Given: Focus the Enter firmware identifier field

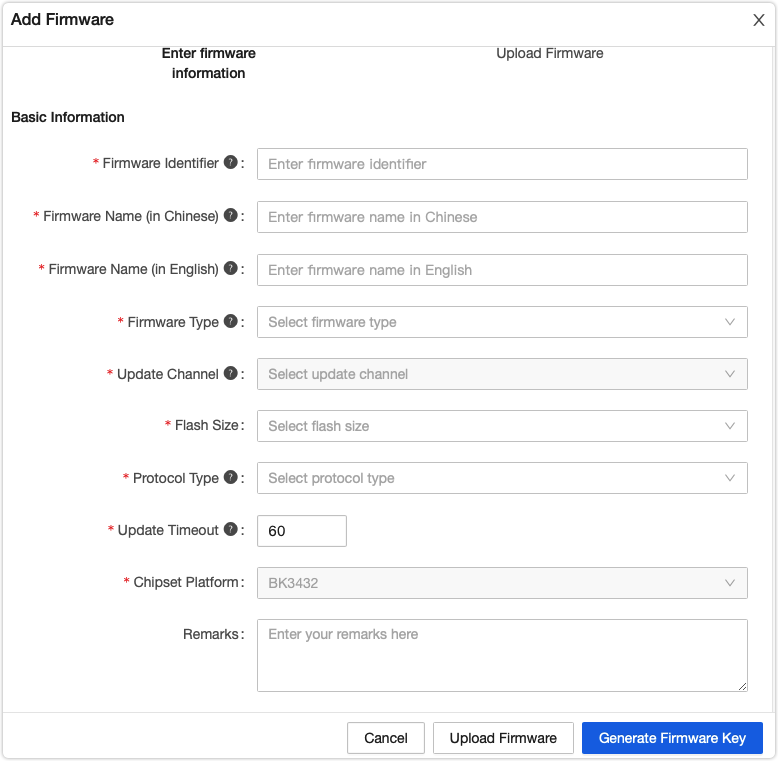Looking at the screenshot, I should pos(502,164).
